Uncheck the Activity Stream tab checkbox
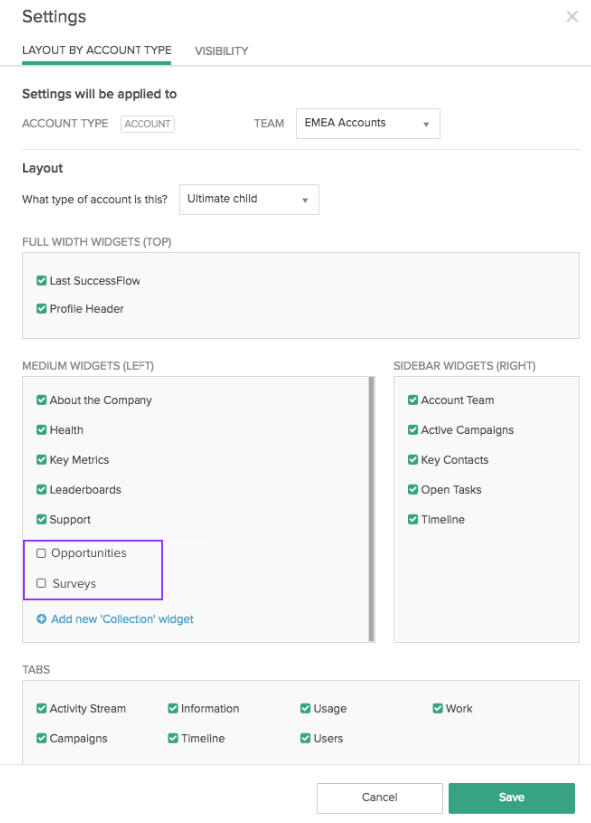Screen dimensions: 591x823 click(41, 709)
